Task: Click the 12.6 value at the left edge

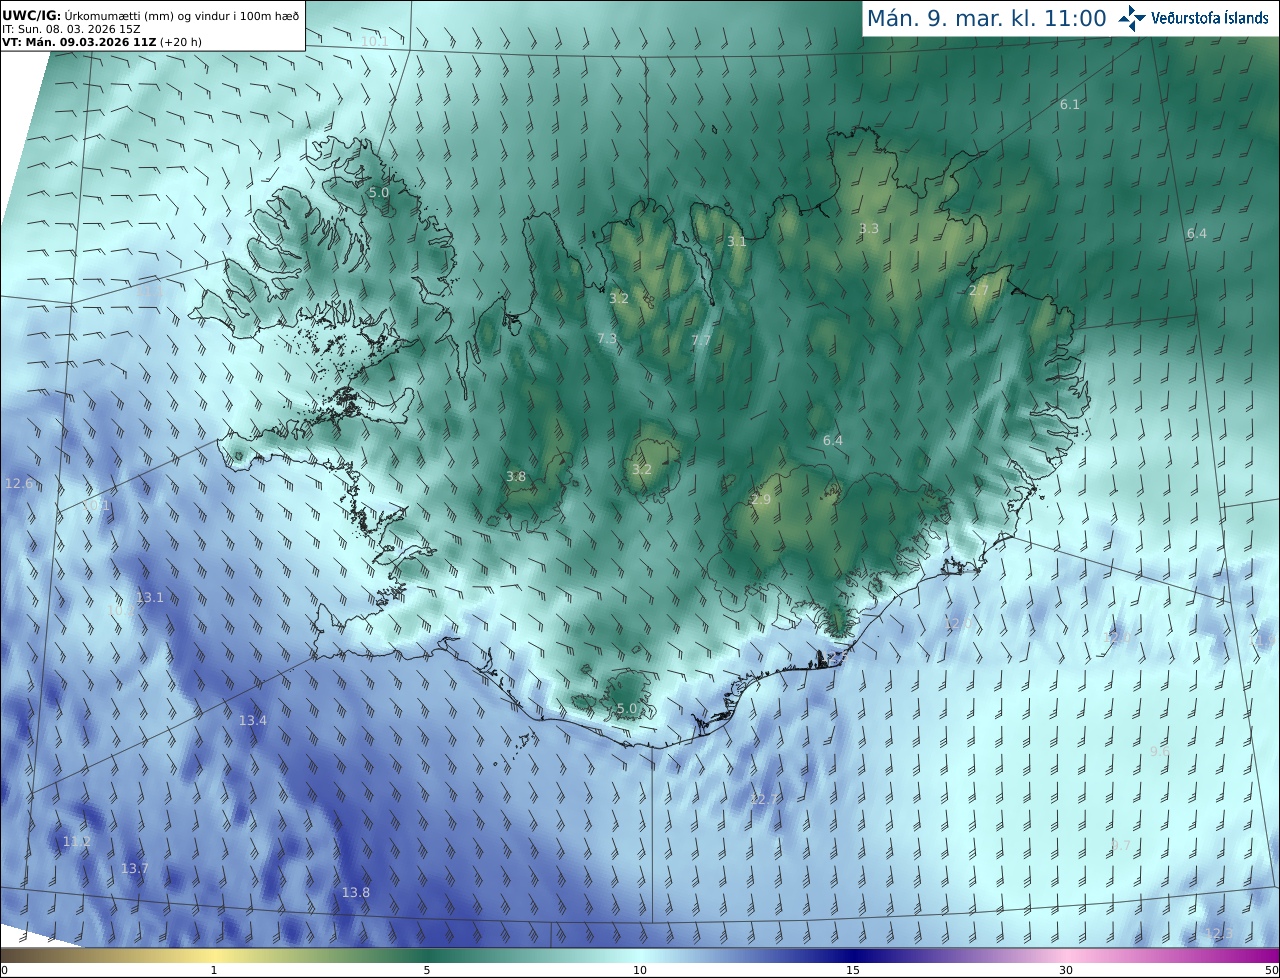Action: [19, 484]
